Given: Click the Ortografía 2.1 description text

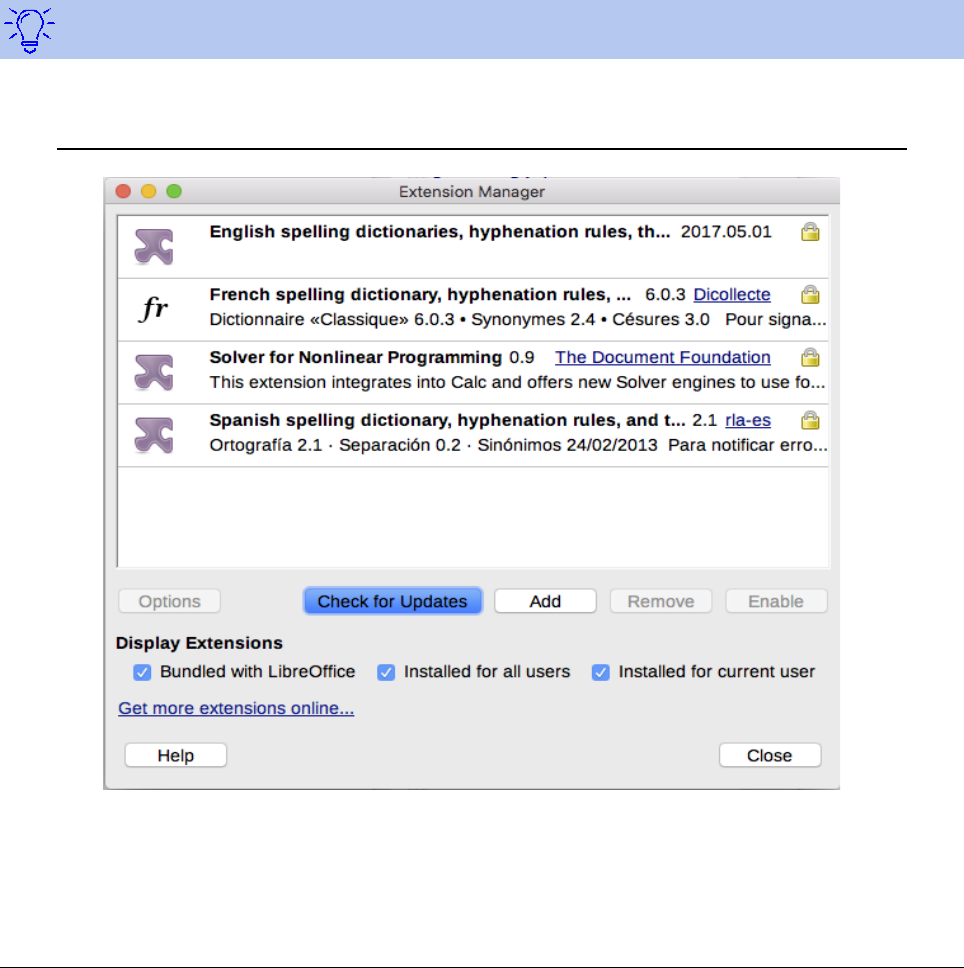Looking at the screenshot, I should [x=518, y=445].
